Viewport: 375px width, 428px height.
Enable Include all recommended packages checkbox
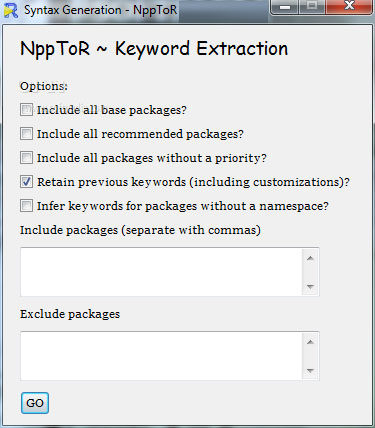[26, 134]
